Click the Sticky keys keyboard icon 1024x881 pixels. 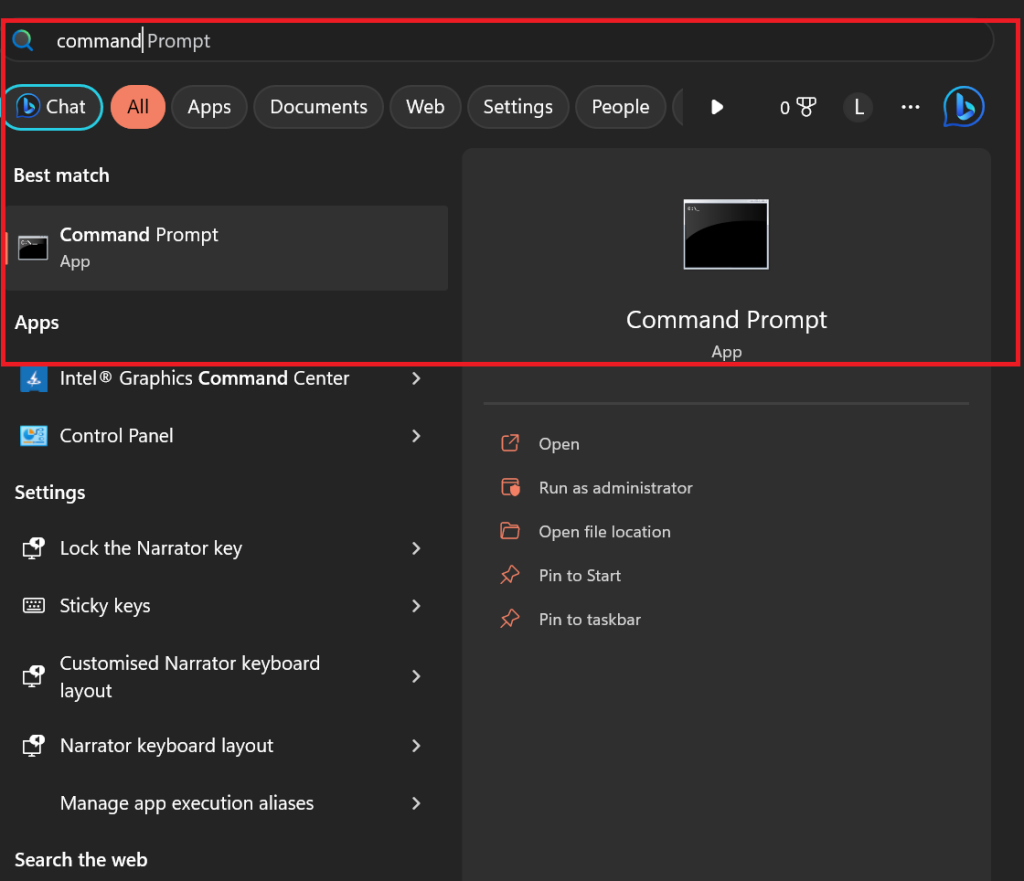34,606
